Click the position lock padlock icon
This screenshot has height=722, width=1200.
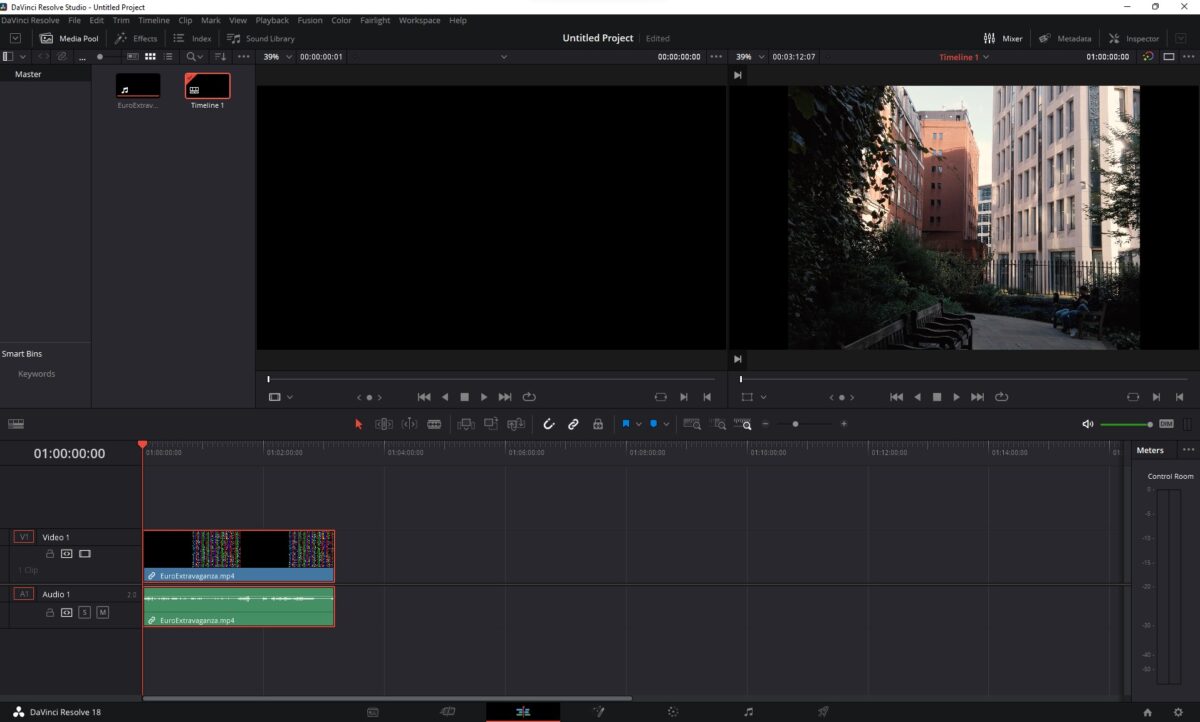tap(598, 424)
